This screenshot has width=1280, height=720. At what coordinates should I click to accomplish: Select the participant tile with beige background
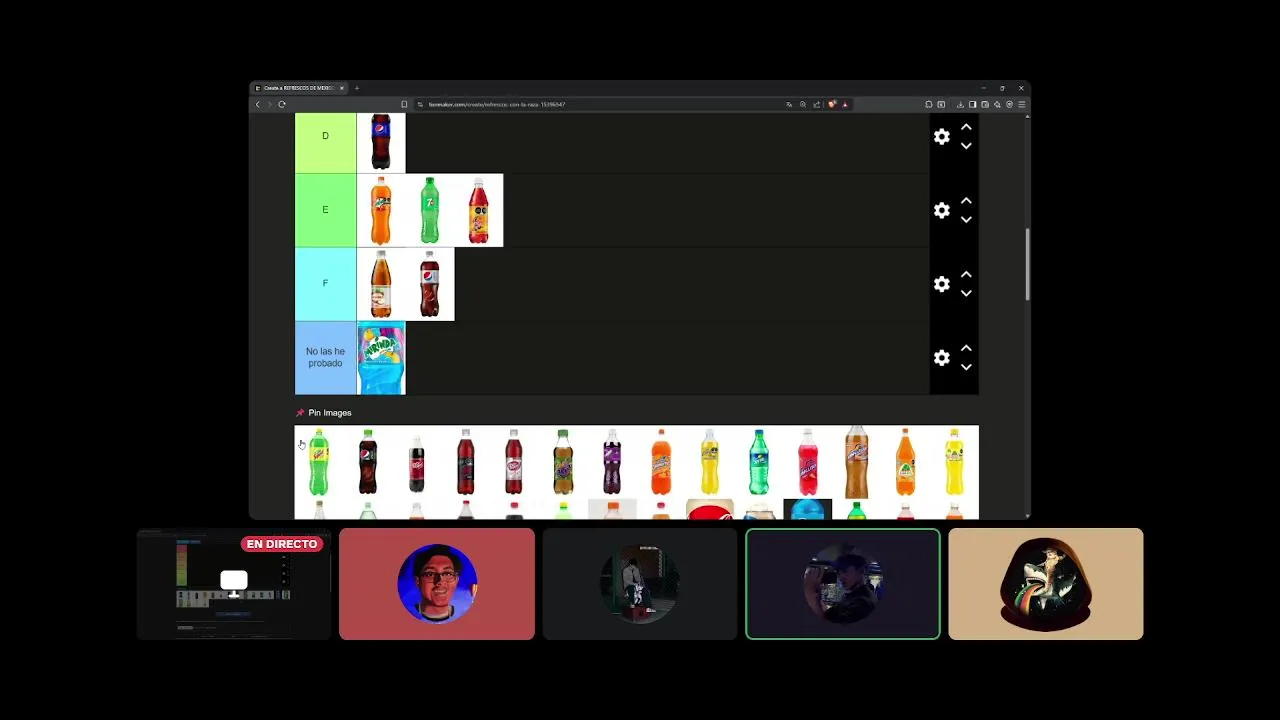point(1046,584)
